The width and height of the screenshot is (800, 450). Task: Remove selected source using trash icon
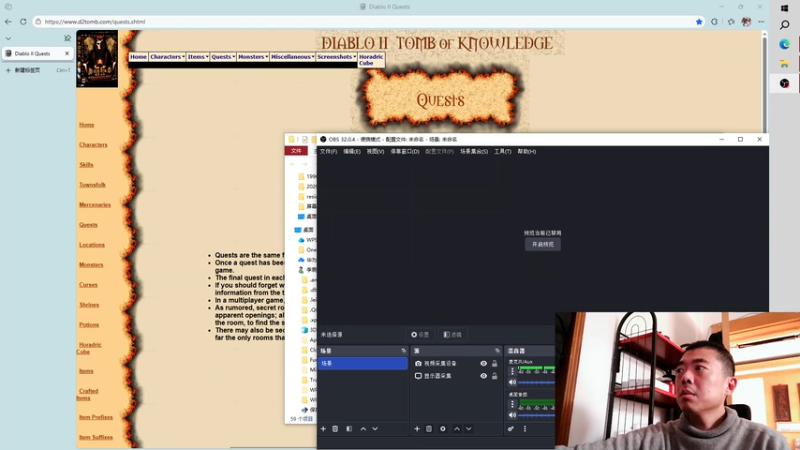[429, 429]
